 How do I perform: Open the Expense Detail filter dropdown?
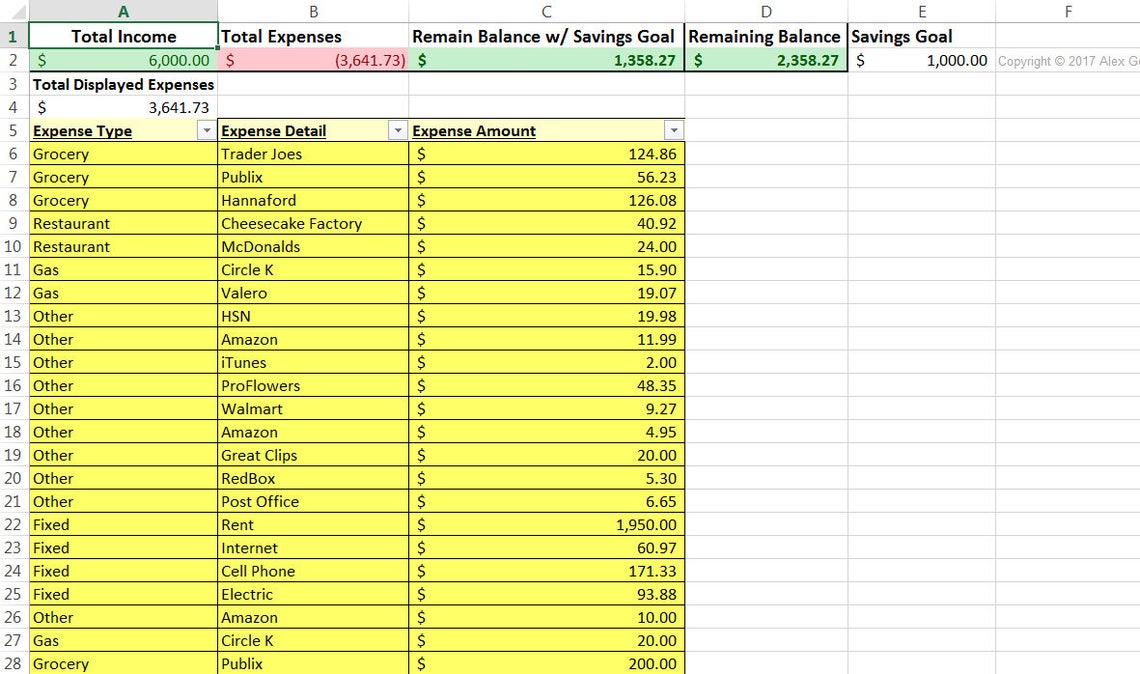(397, 130)
